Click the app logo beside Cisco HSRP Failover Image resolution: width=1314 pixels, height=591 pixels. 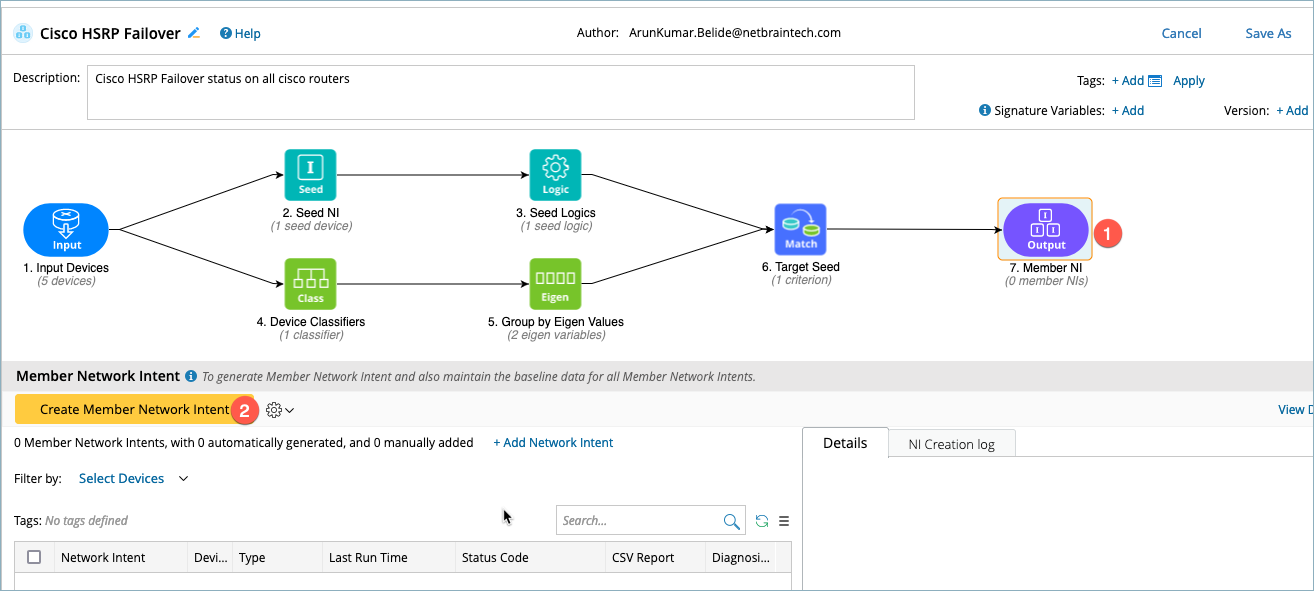coord(22,33)
